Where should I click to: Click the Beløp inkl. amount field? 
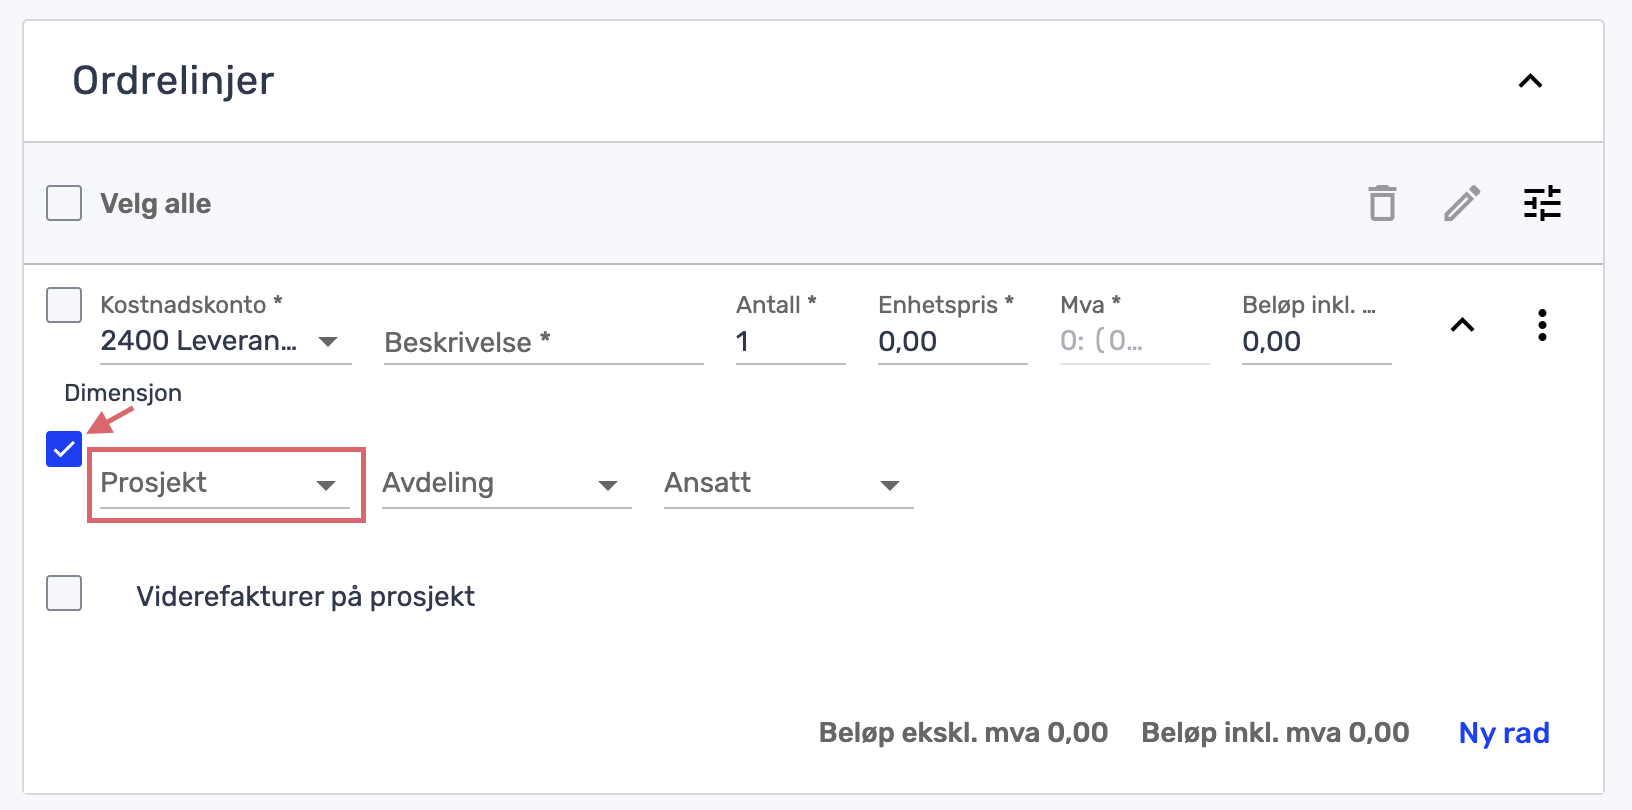1315,342
